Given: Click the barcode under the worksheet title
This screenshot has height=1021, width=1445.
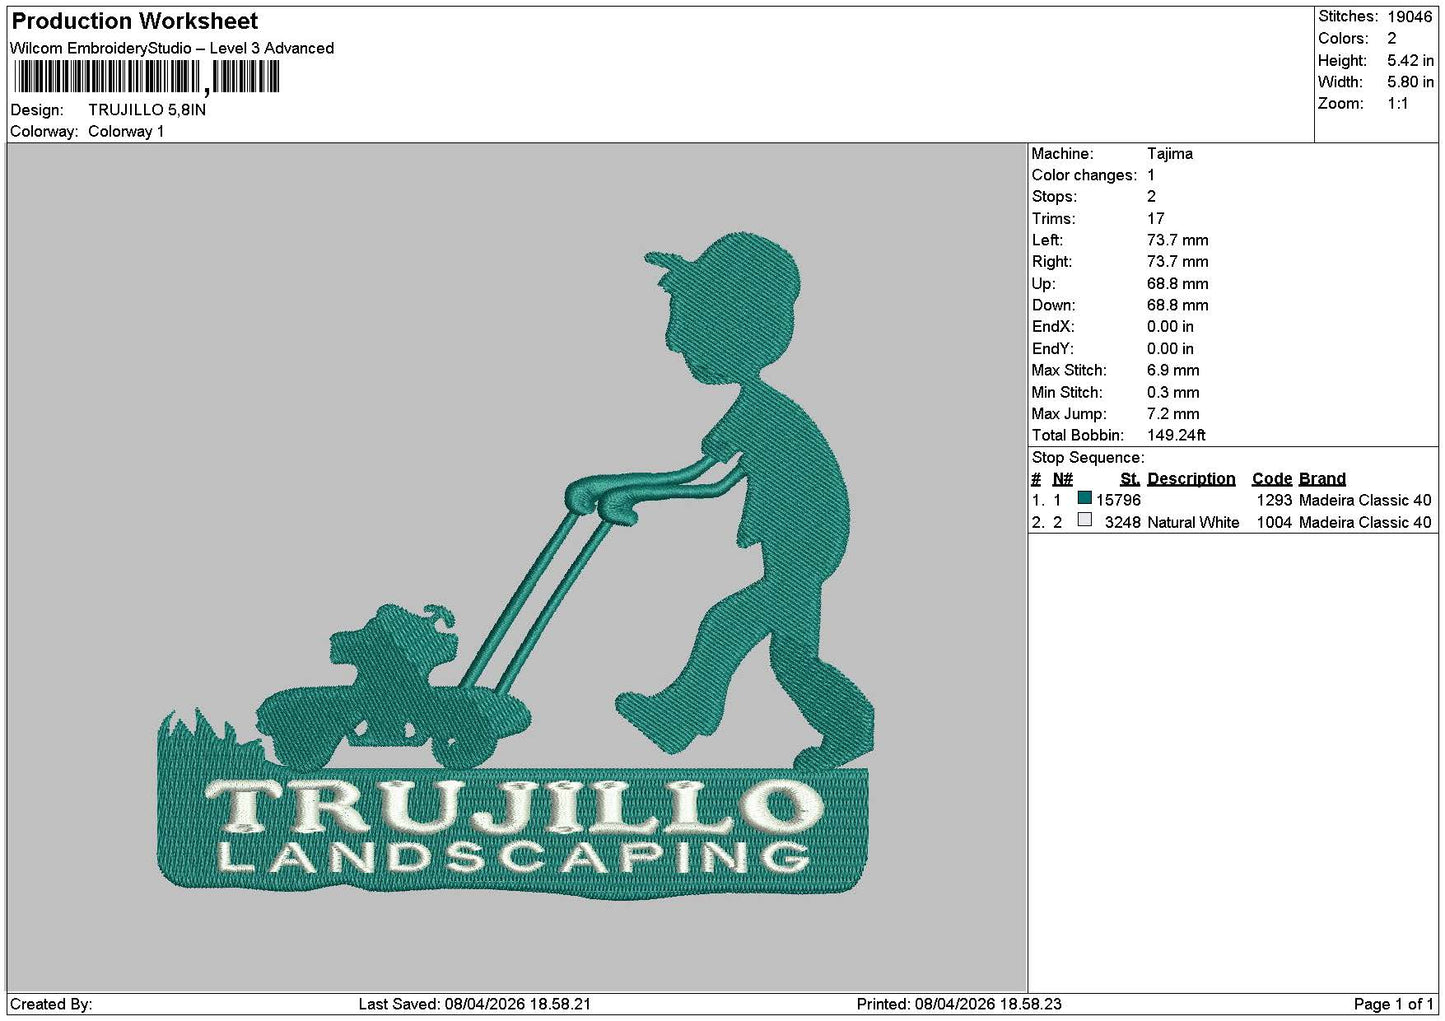Looking at the screenshot, I should pyautogui.click(x=146, y=77).
